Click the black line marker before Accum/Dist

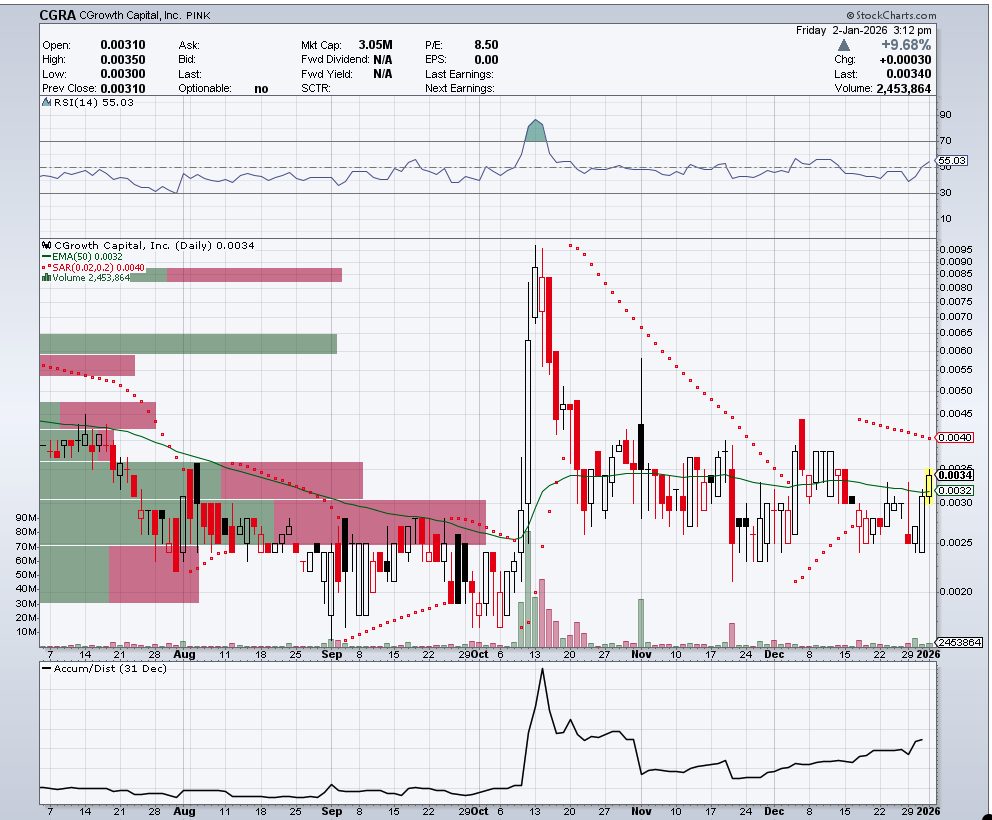[46, 668]
